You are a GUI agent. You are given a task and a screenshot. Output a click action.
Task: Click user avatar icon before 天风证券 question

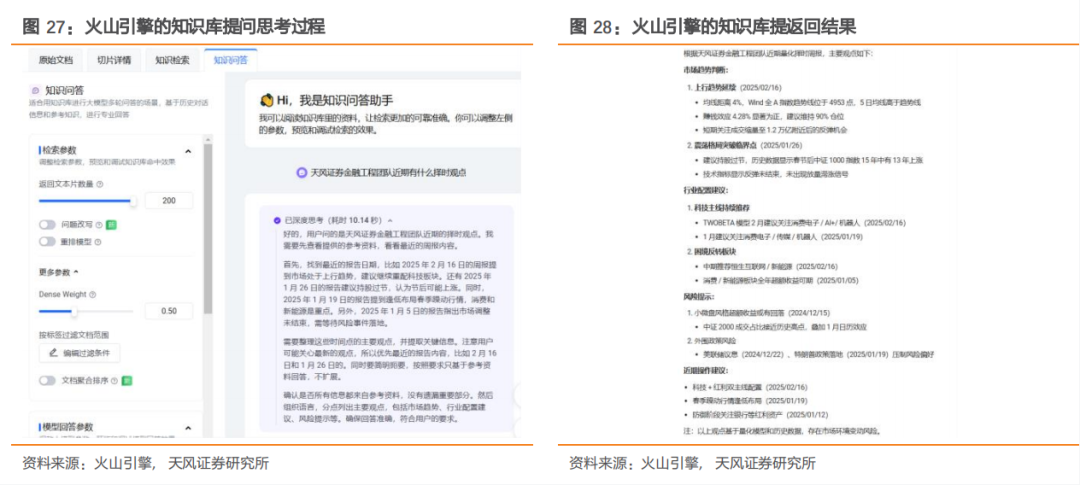(x=301, y=173)
